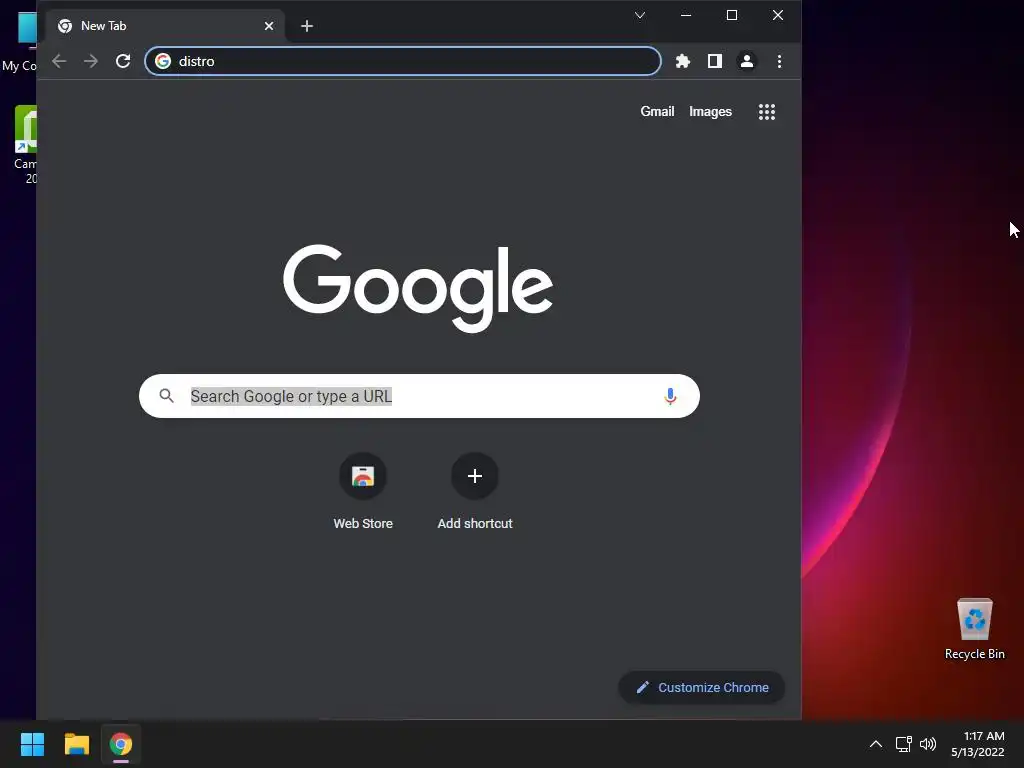Screen dimensions: 1024x768
Task: Show hidden system tray icons
Action: tap(876, 744)
